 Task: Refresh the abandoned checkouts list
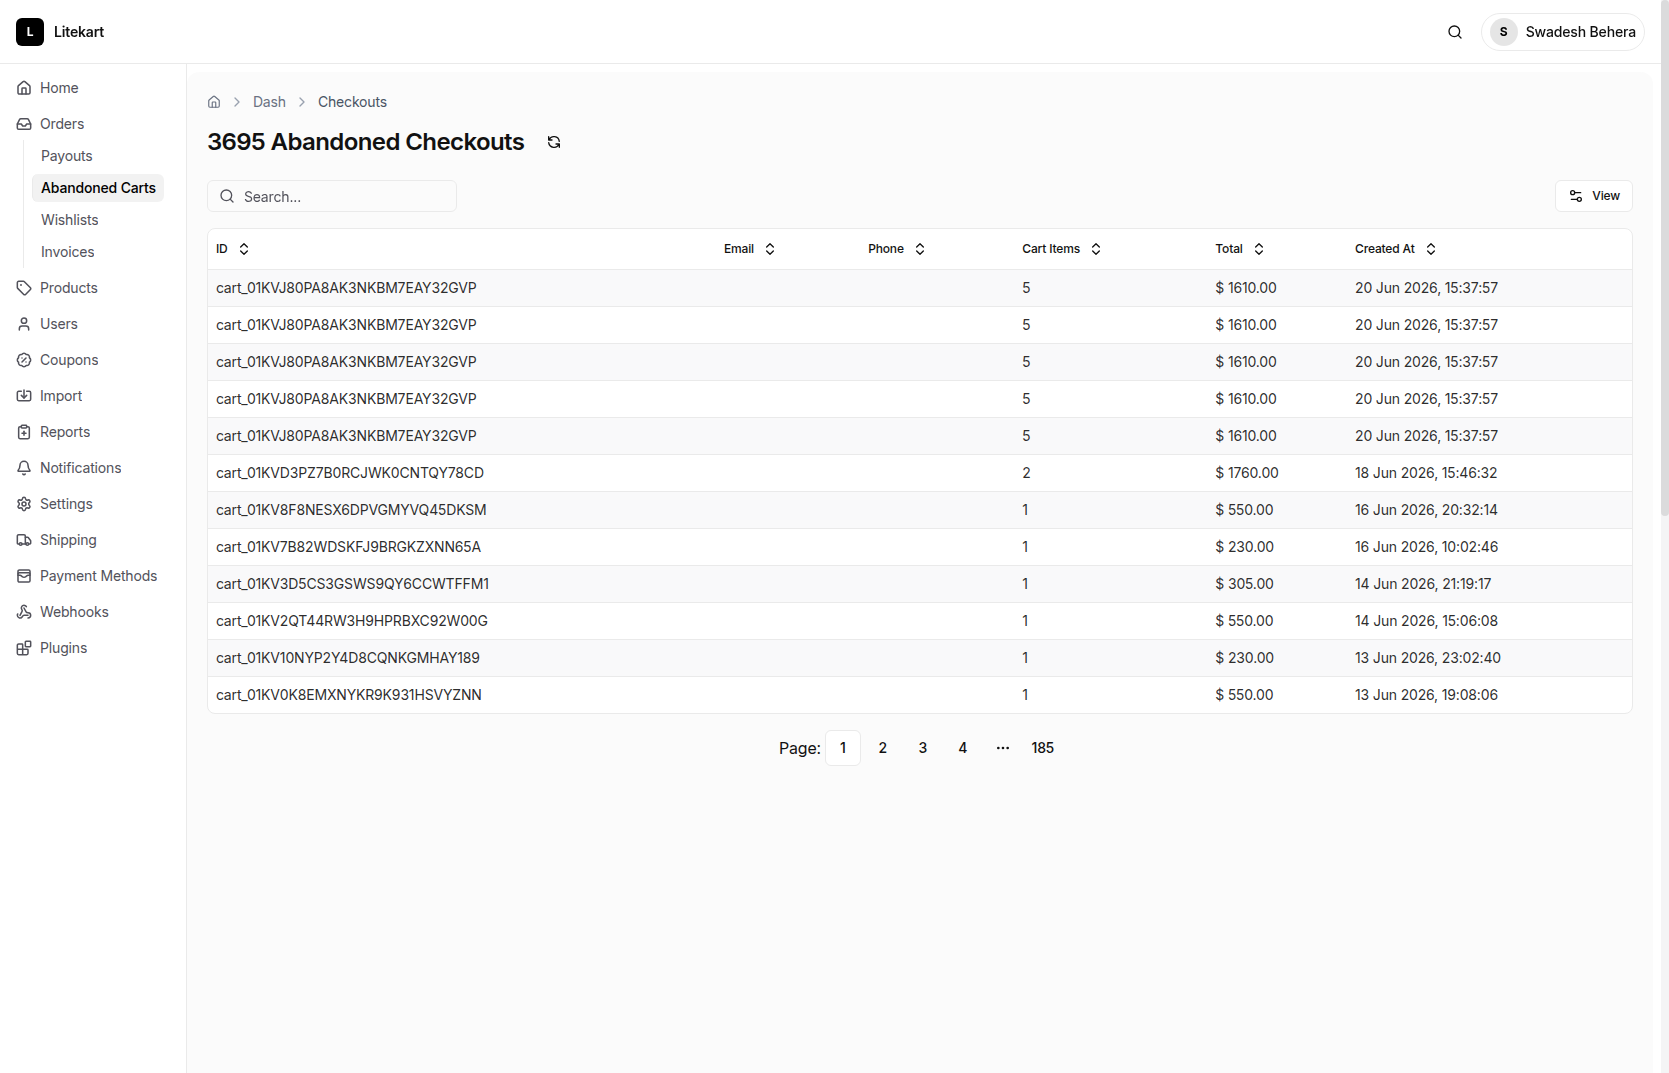(x=554, y=142)
